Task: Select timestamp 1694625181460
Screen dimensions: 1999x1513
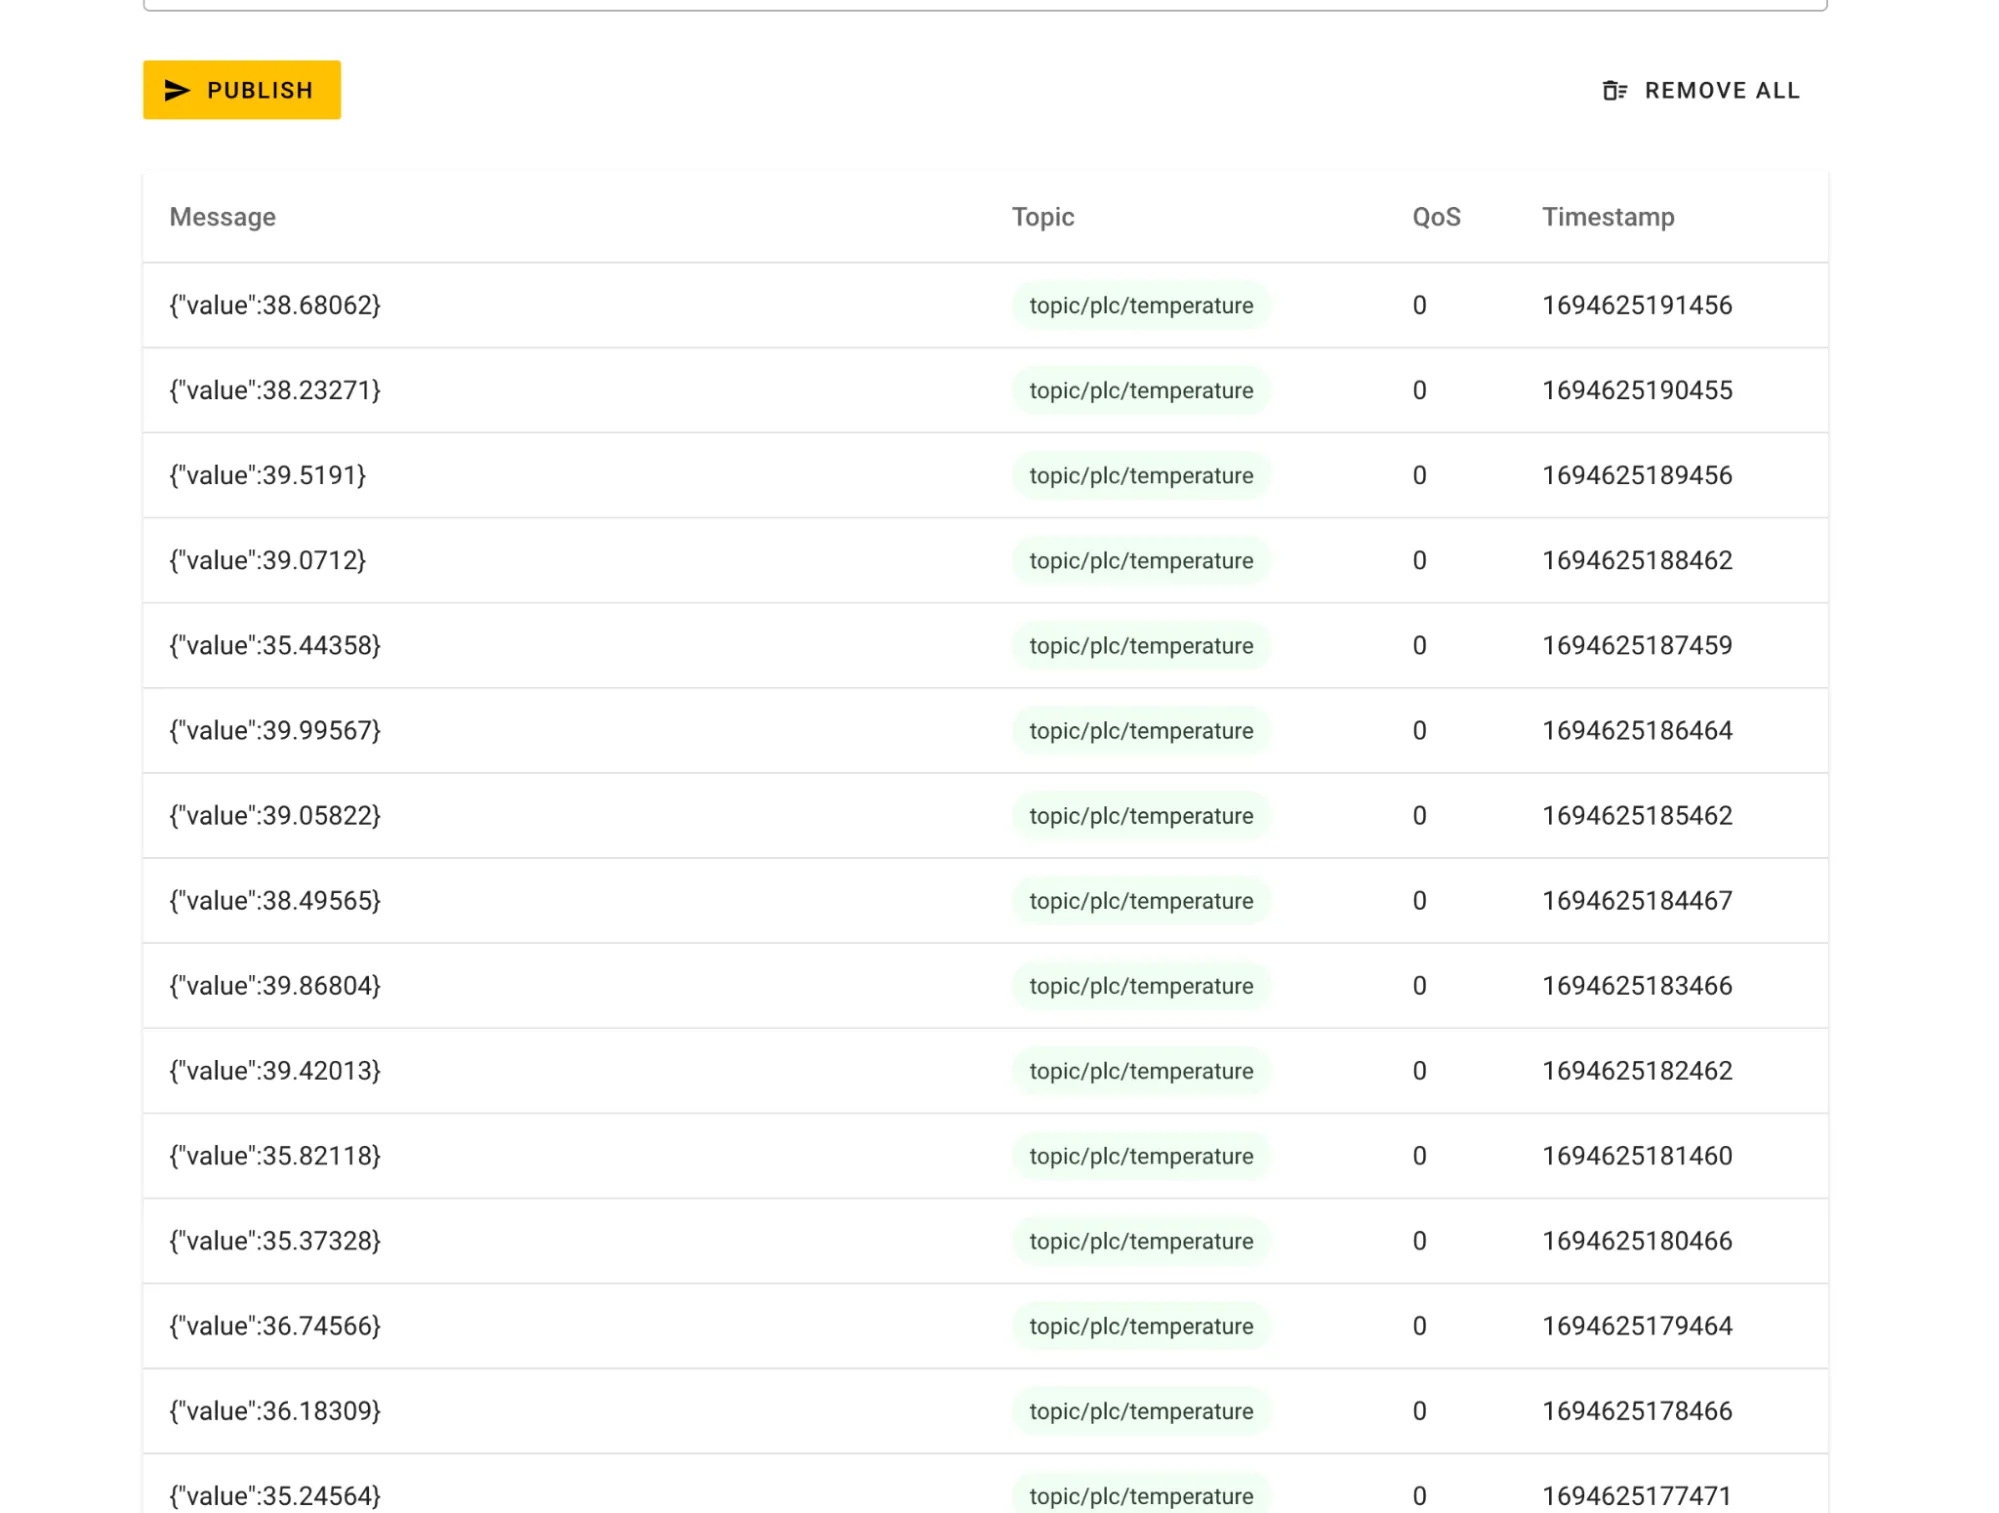Action: [x=1637, y=1155]
